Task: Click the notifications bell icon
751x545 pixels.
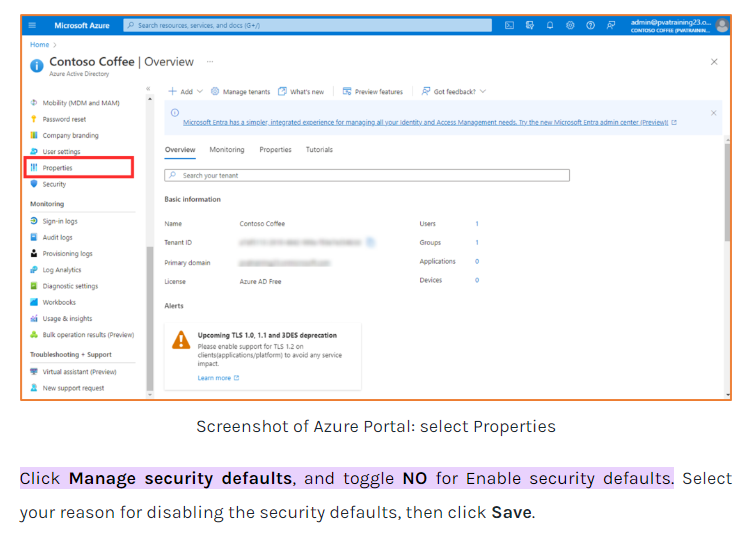Action: pos(549,25)
